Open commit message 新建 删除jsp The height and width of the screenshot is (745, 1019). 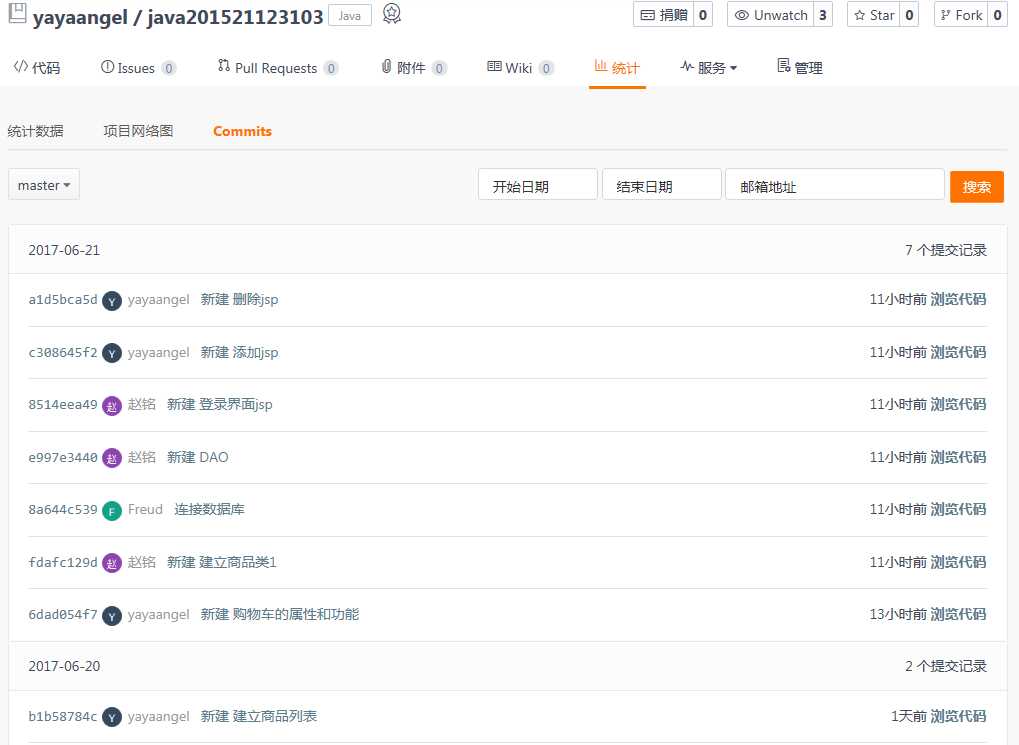click(239, 300)
